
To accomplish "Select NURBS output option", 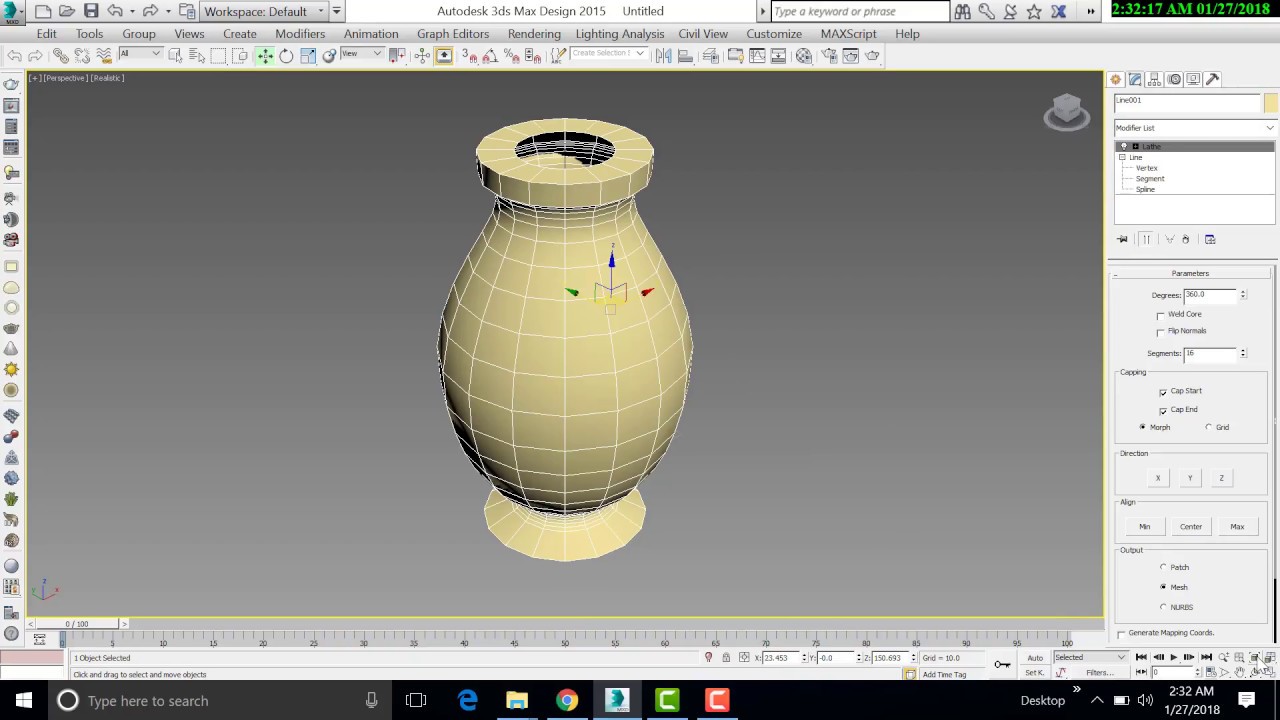I will 1163,608.
